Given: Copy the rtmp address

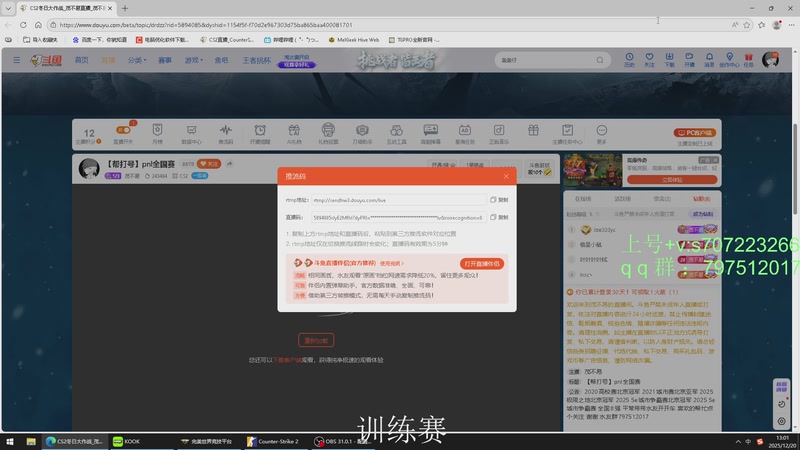Looking at the screenshot, I should coord(499,200).
